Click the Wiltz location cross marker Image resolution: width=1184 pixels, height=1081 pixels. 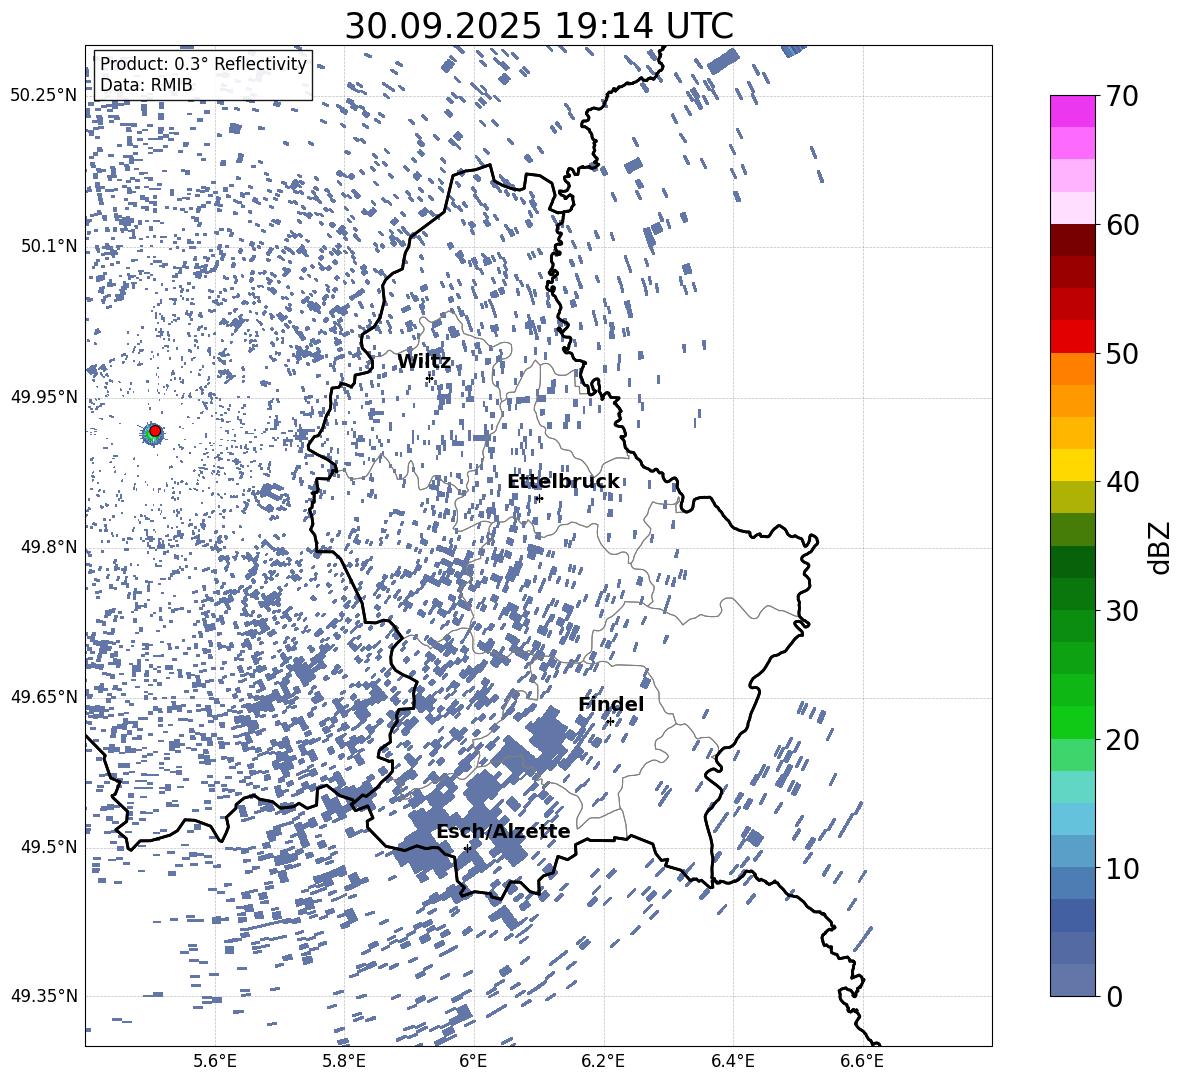pos(430,377)
